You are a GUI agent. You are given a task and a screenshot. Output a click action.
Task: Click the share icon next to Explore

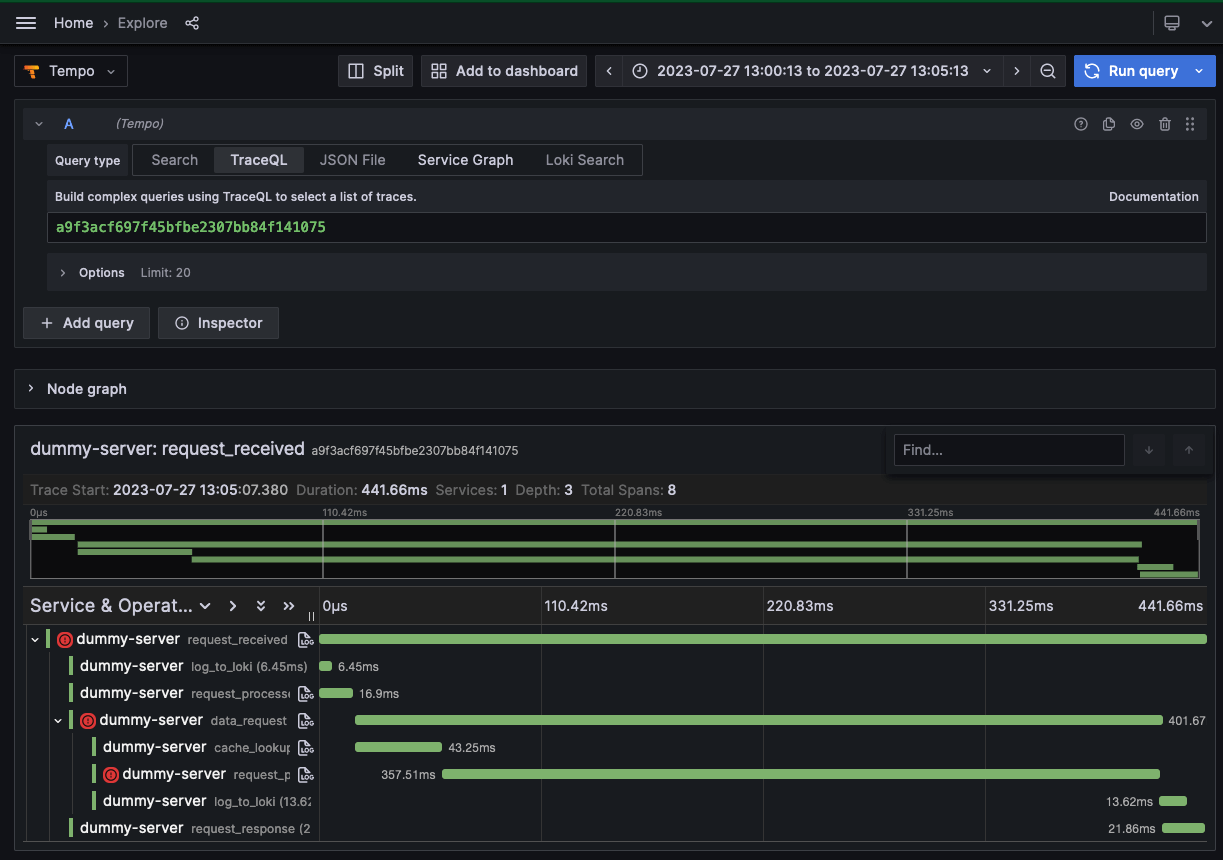pos(192,23)
